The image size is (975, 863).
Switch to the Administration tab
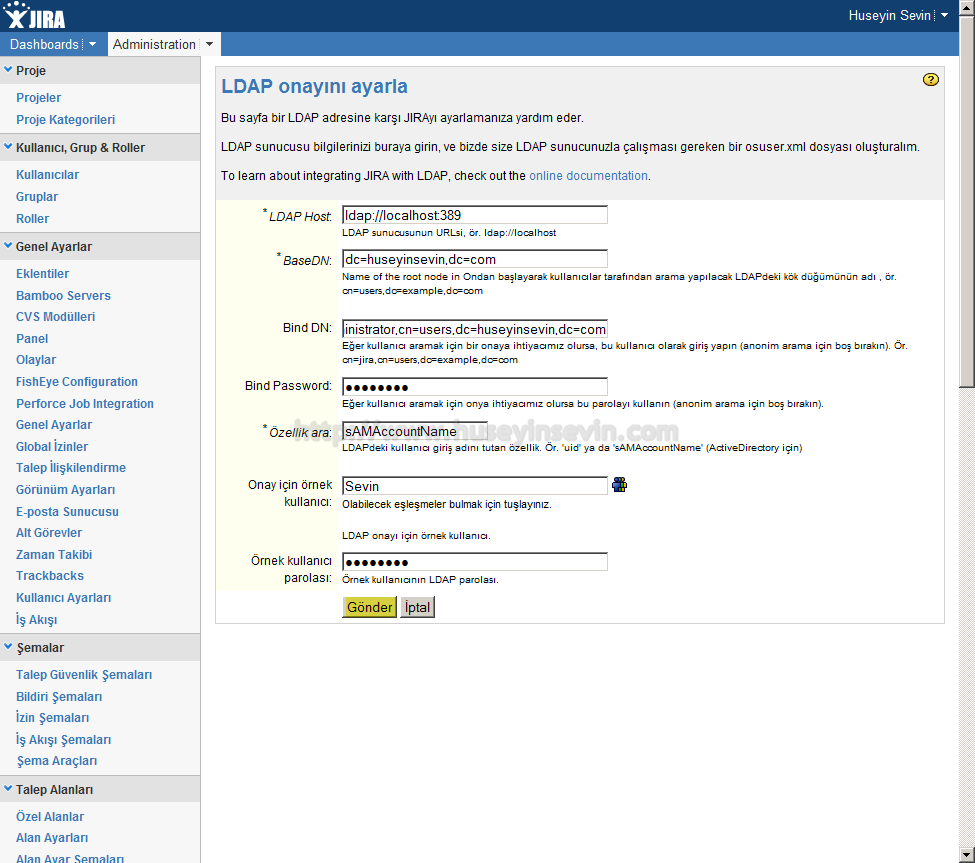(x=154, y=44)
